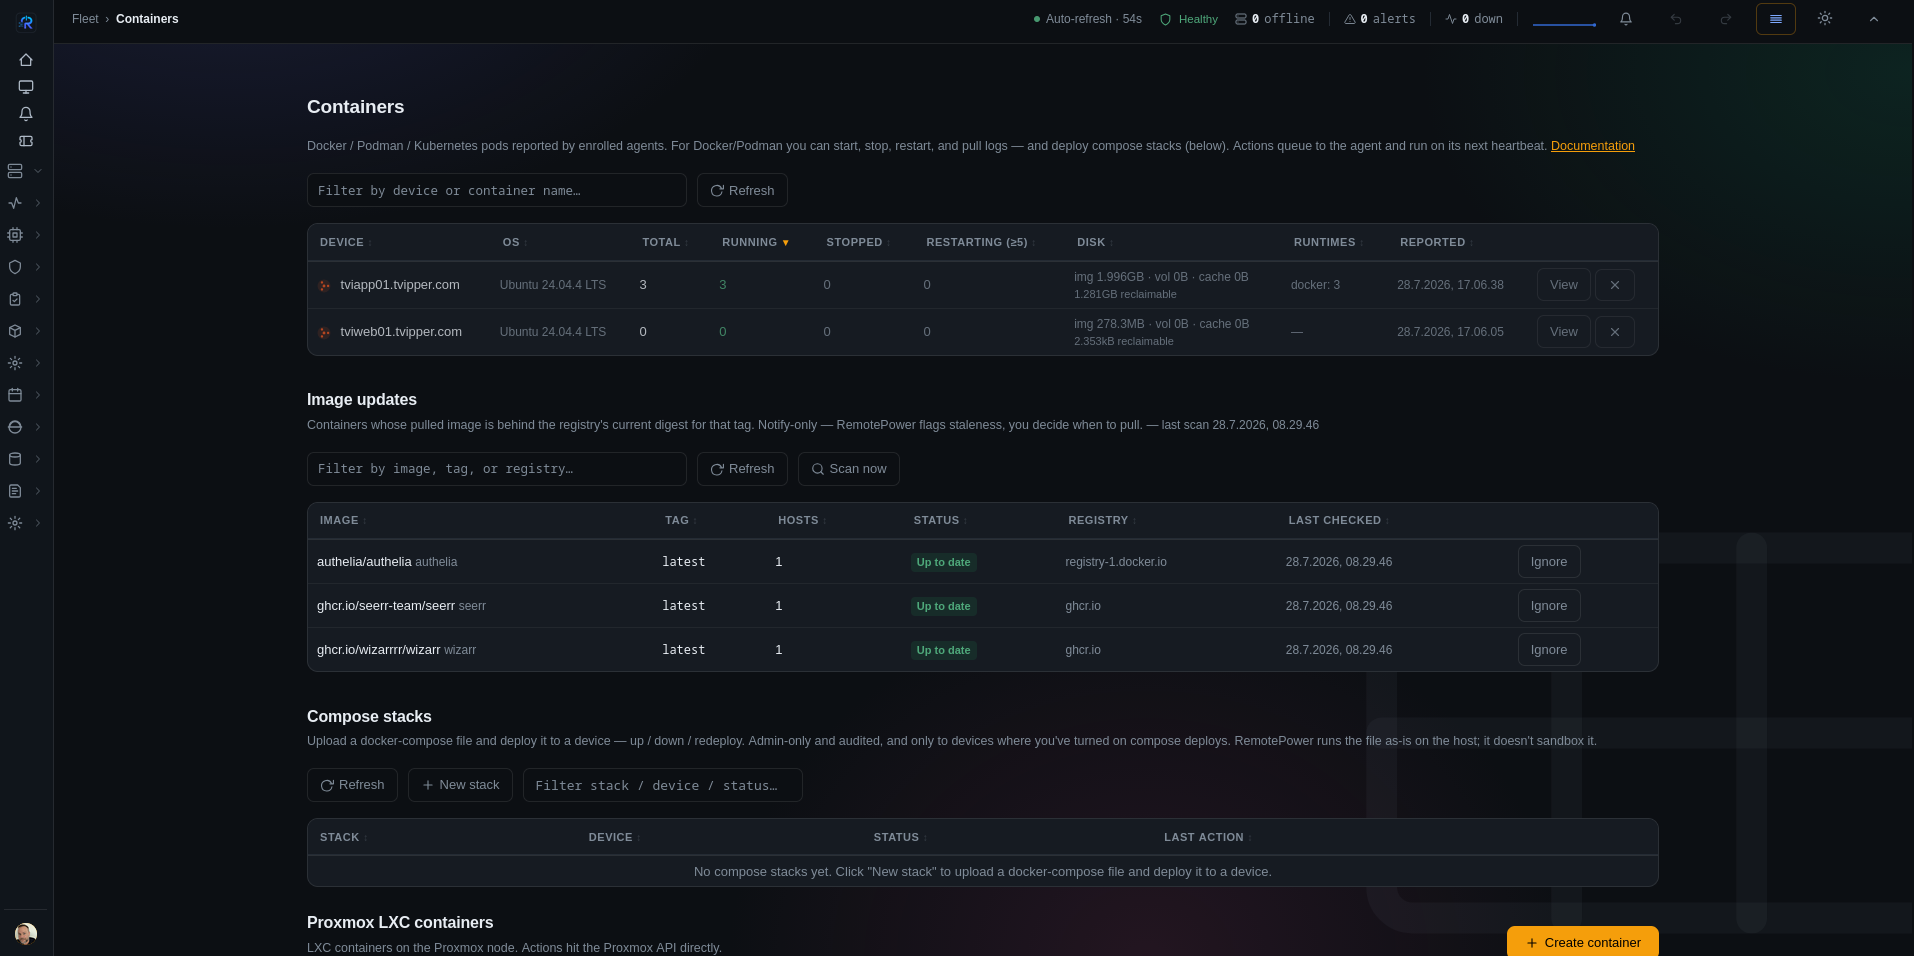
Task: Open the ticket icon in sidebar
Action: point(26,141)
